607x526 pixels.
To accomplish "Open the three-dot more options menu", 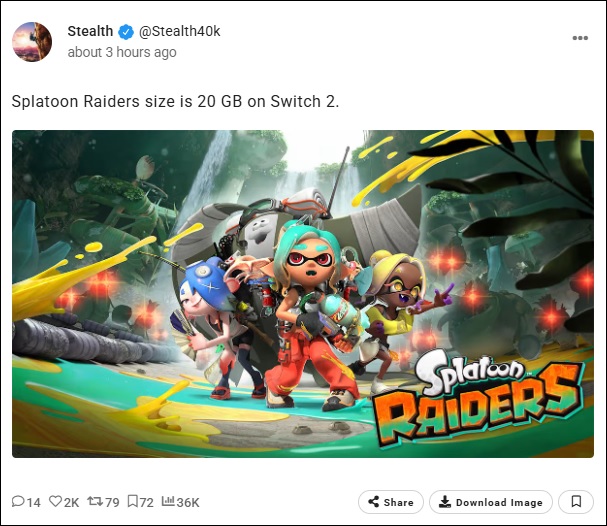I will (x=580, y=38).
